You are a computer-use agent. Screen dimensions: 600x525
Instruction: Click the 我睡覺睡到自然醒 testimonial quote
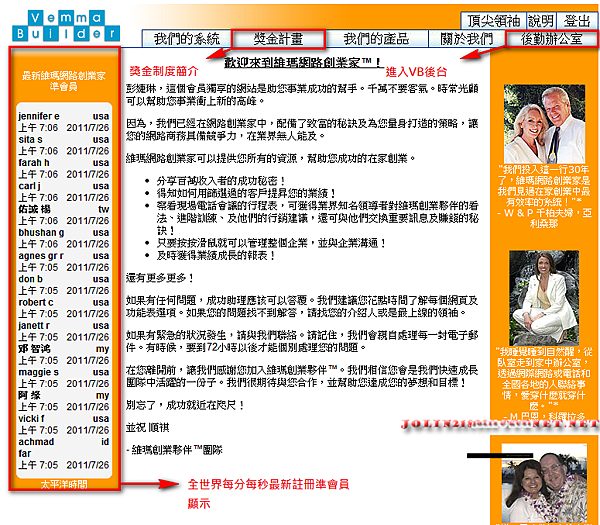coord(544,384)
